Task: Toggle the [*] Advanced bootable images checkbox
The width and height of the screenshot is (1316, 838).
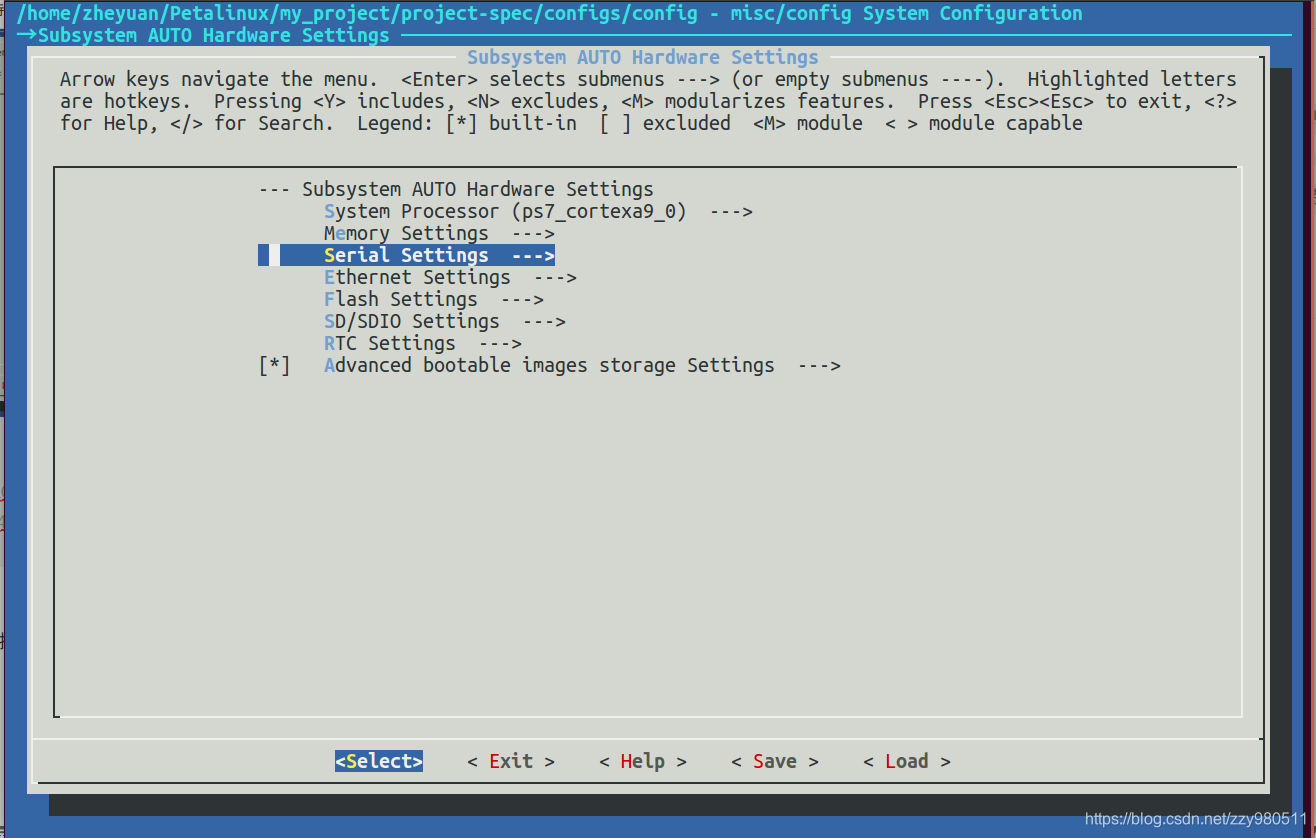Action: [275, 366]
